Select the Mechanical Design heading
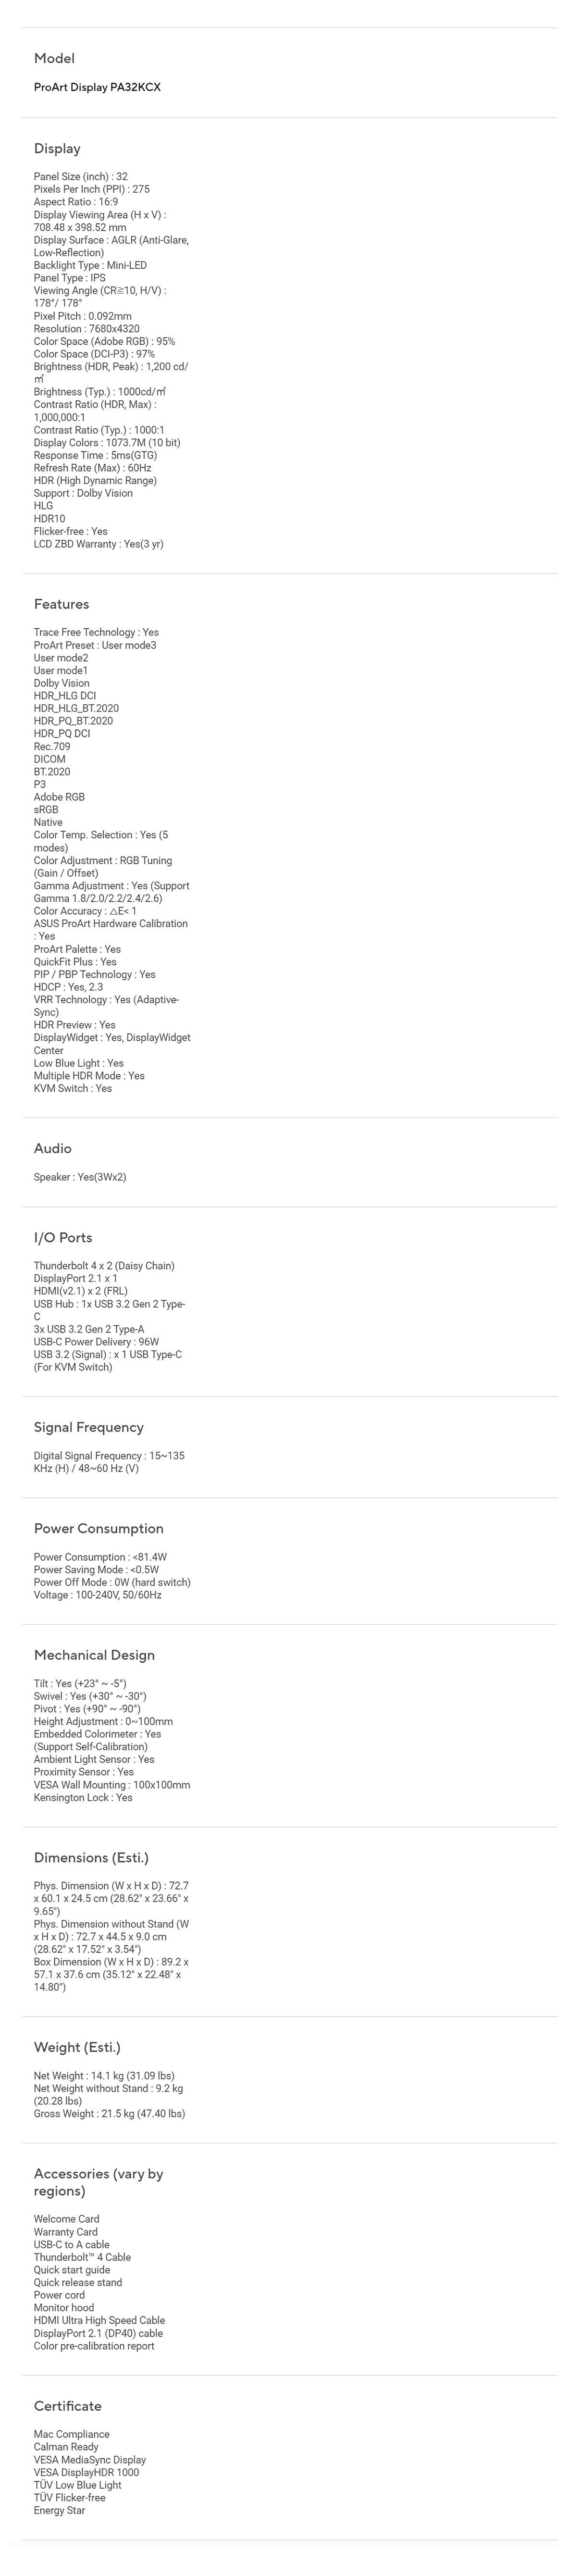The image size is (569, 2576). (94, 1655)
